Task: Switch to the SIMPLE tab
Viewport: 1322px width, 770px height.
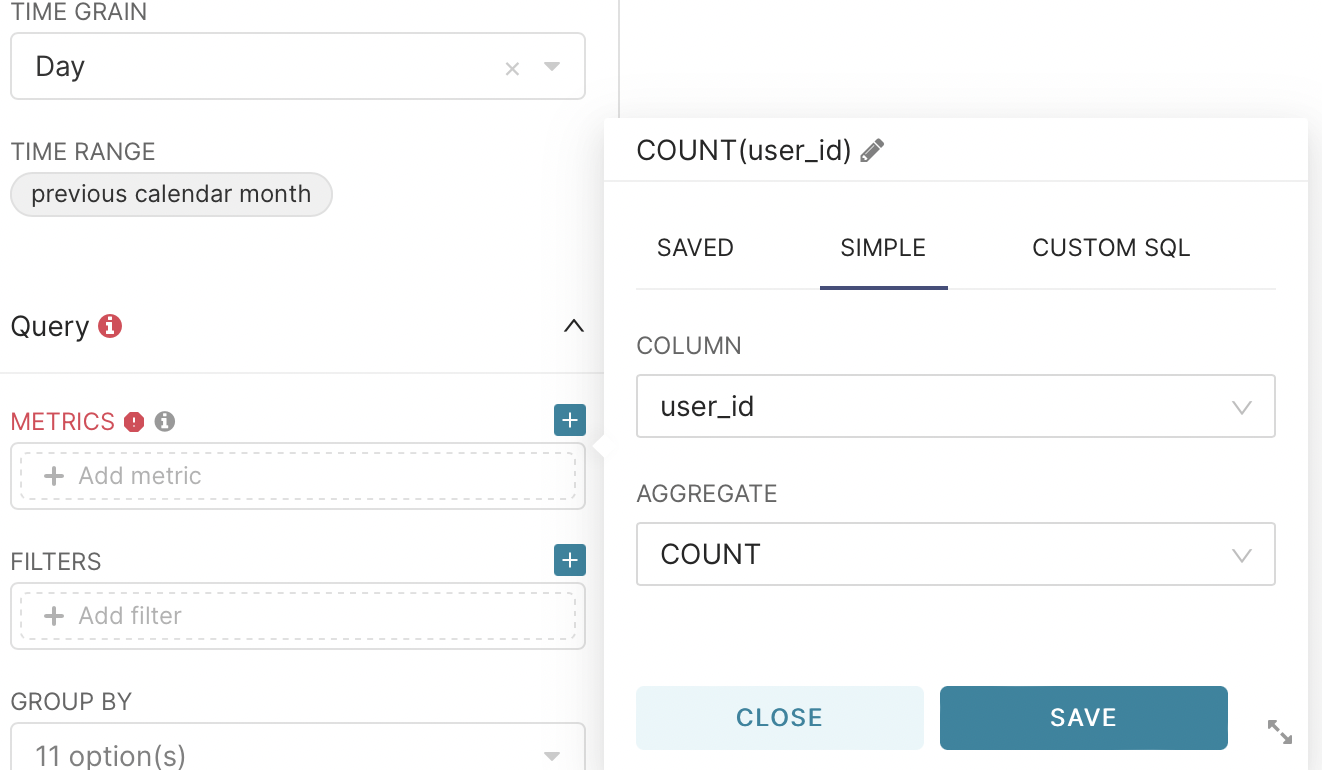Action: click(x=883, y=248)
